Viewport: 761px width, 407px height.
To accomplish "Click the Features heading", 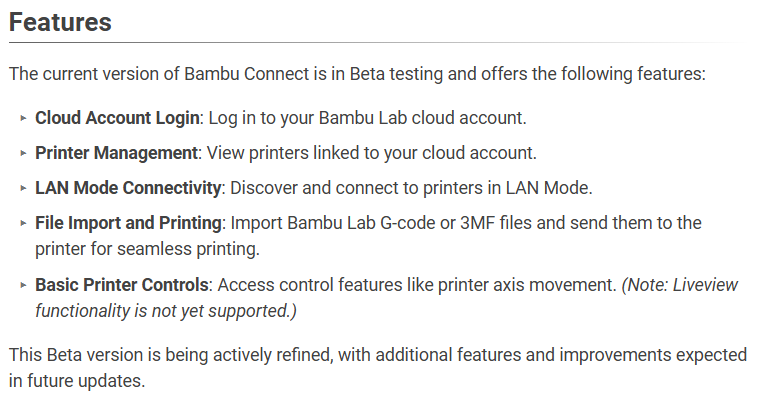I will pyautogui.click(x=60, y=22).
